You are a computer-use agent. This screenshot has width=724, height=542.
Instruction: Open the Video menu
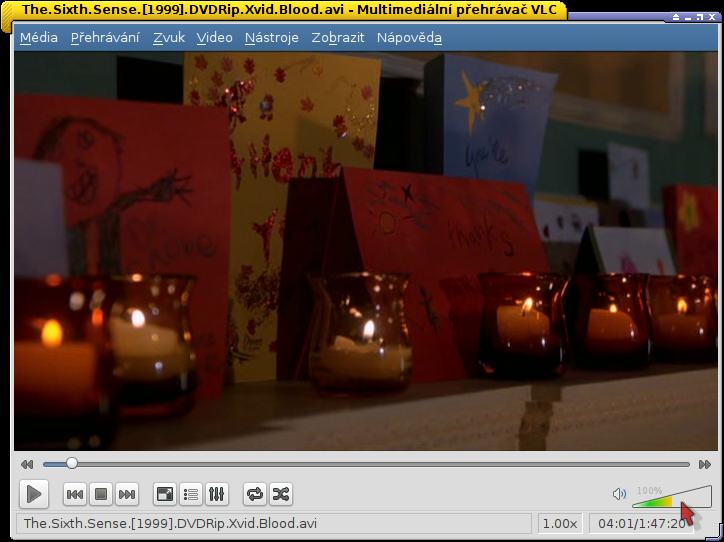tap(214, 37)
